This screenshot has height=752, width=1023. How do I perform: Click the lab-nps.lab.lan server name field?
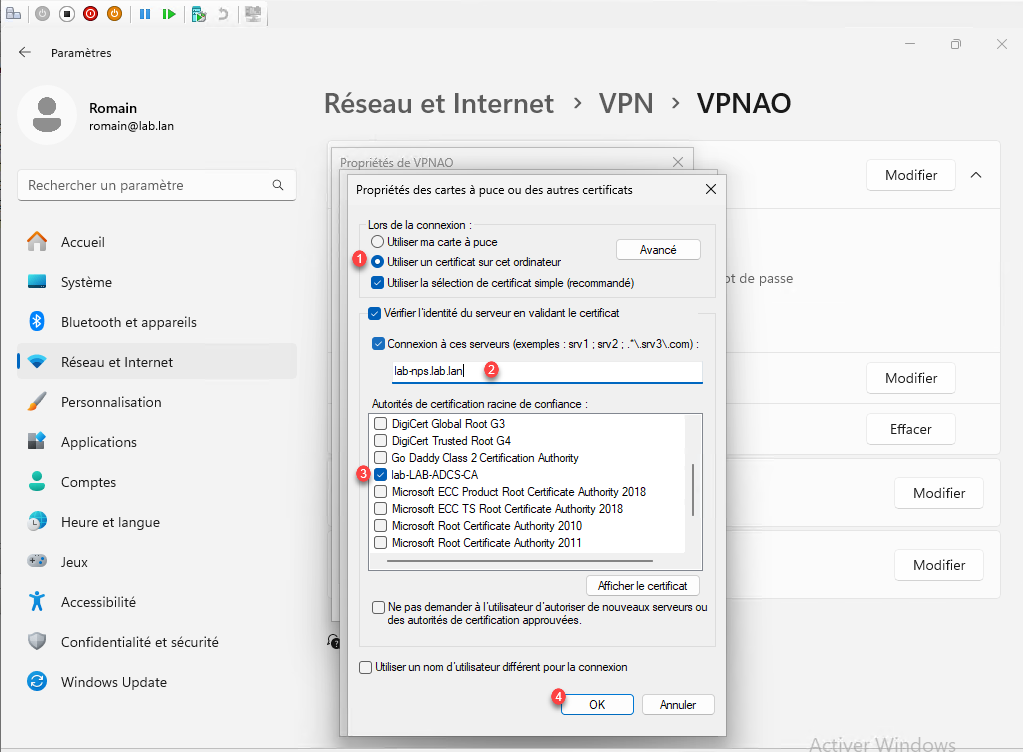point(546,371)
